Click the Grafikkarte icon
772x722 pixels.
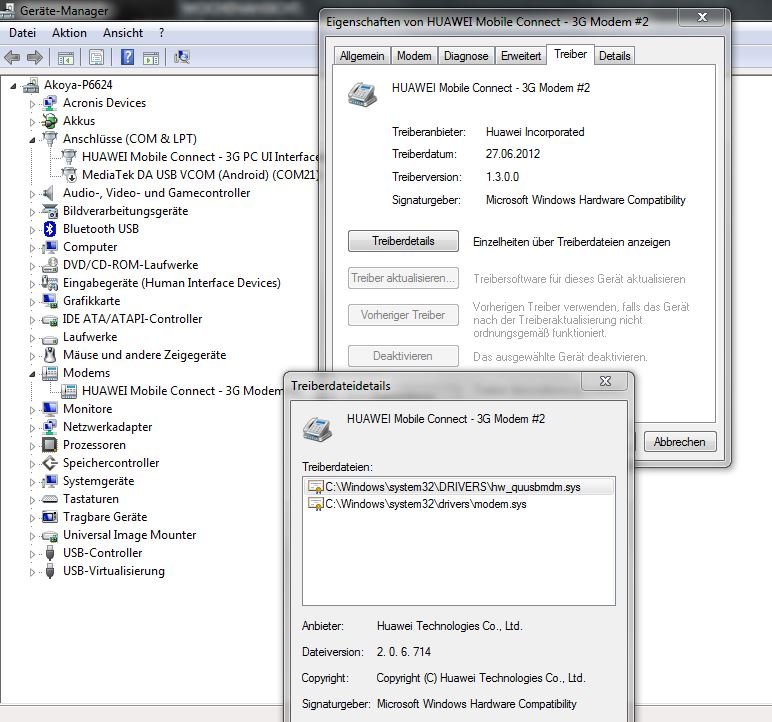(x=50, y=301)
